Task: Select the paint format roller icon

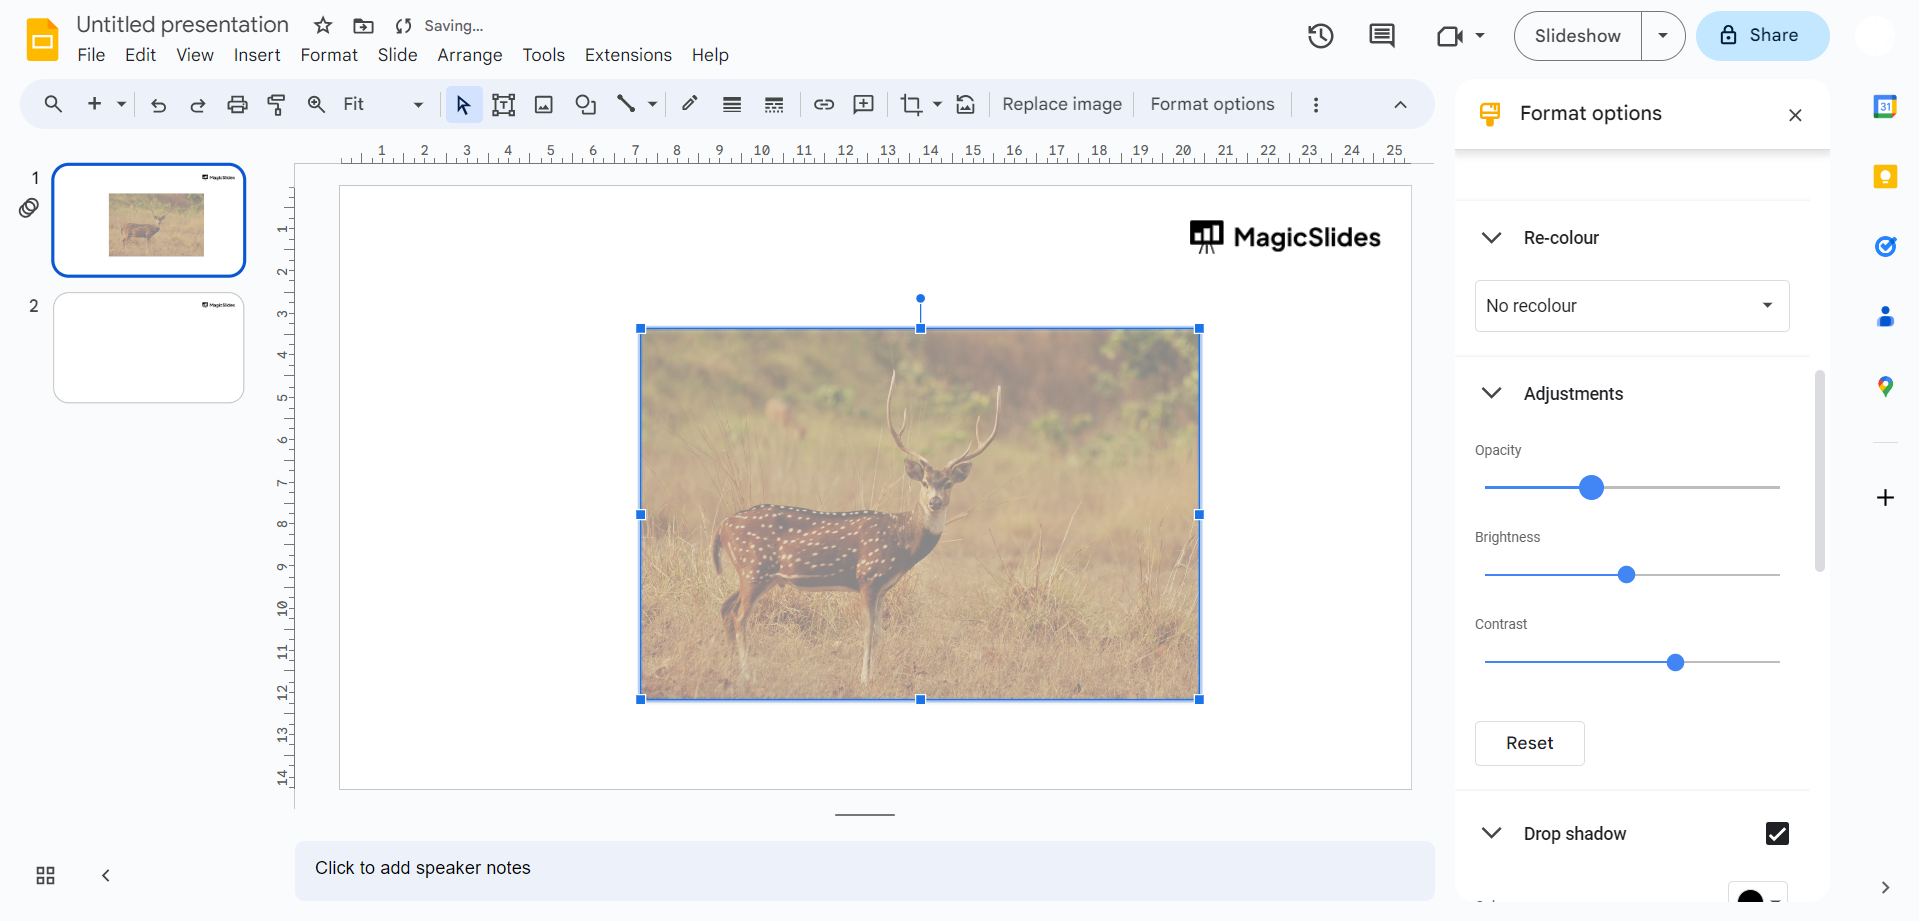Action: (277, 105)
